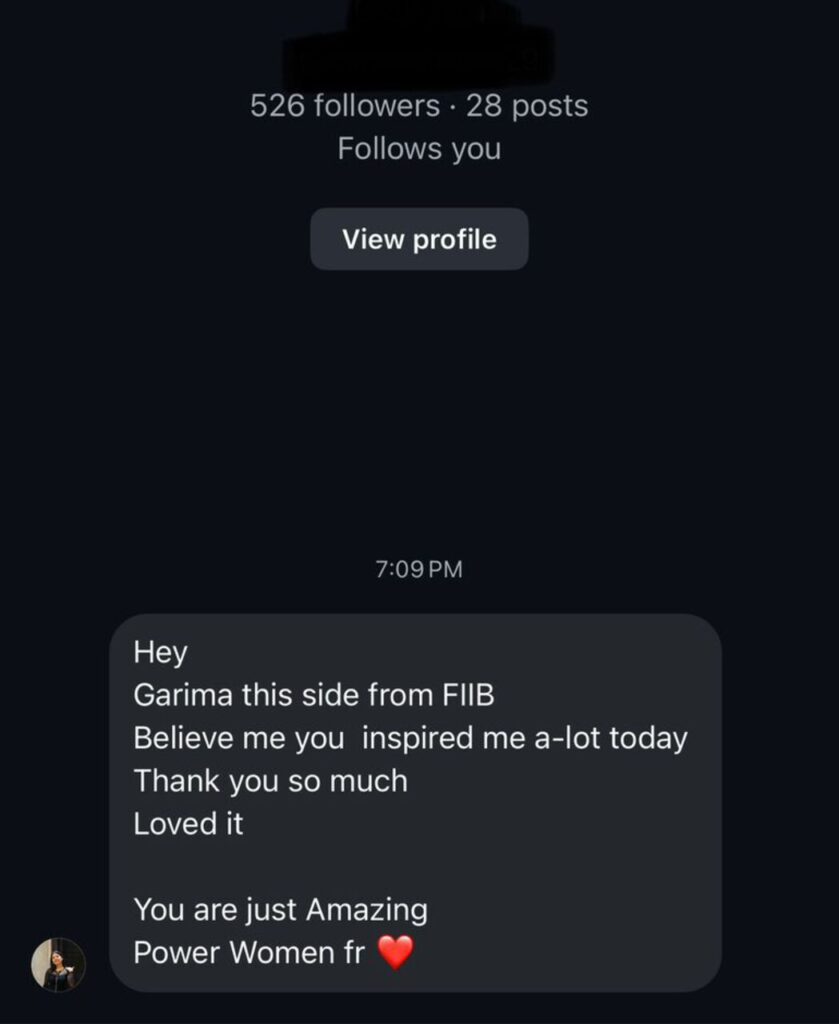Select the 7:09 PM message timestamp
This screenshot has height=1024, width=839.
point(419,570)
